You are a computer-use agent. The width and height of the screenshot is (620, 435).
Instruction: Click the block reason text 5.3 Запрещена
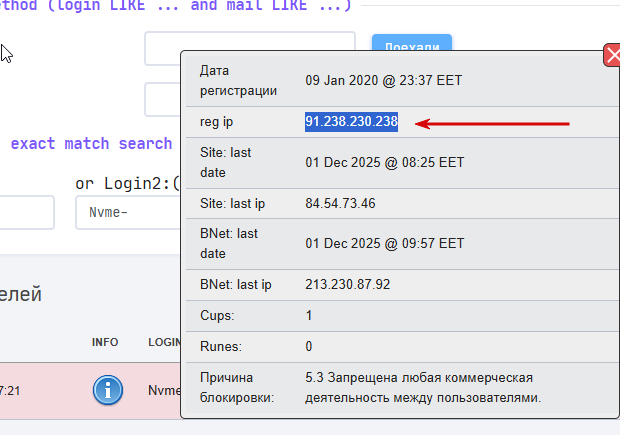coord(423,388)
